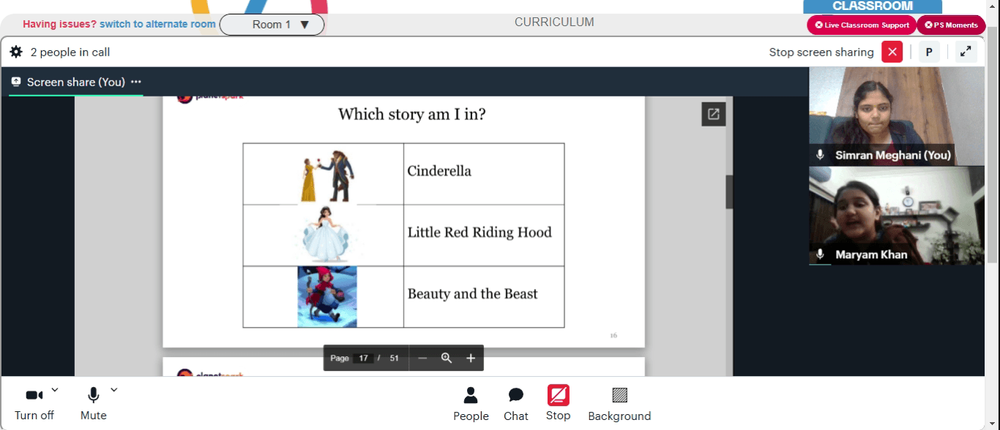Click Red Riding Hood image
The image size is (1000, 430).
pos(327,297)
